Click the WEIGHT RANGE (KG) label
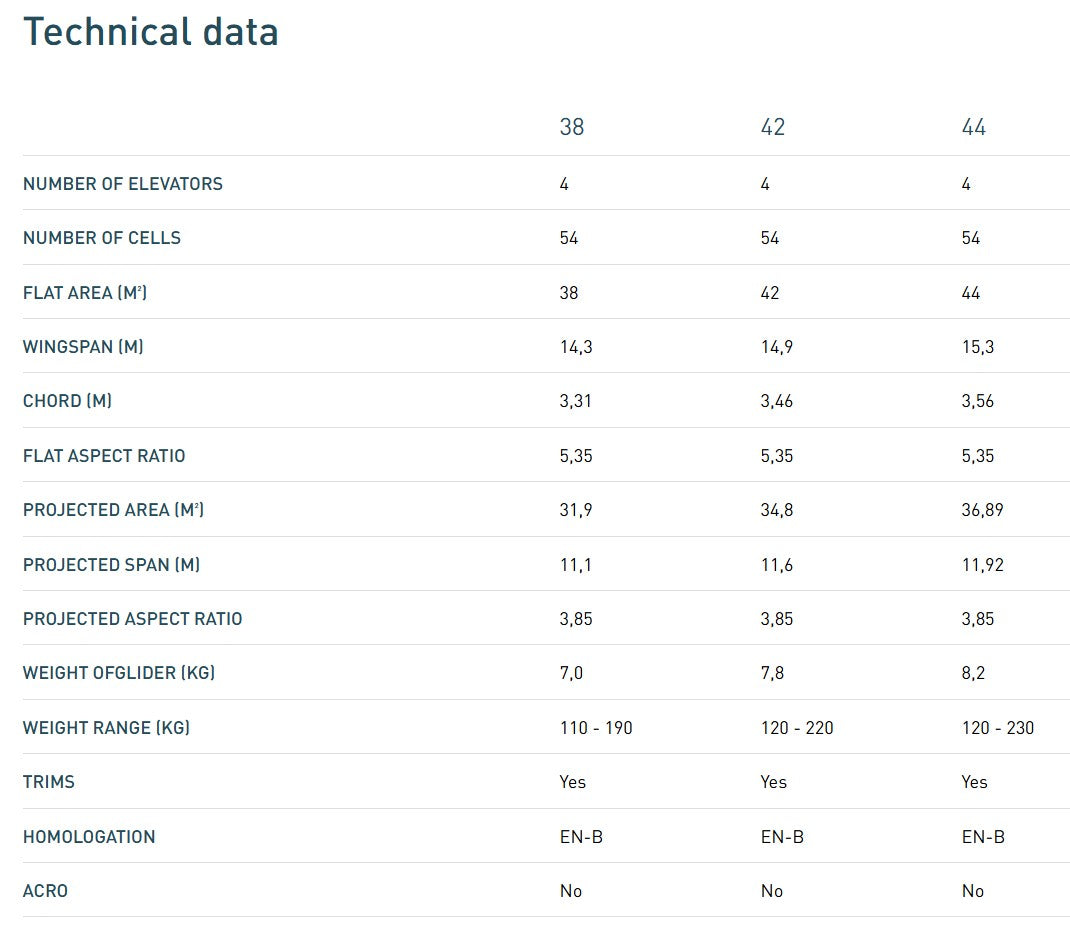Screen dimensions: 1070x930 (x=106, y=727)
